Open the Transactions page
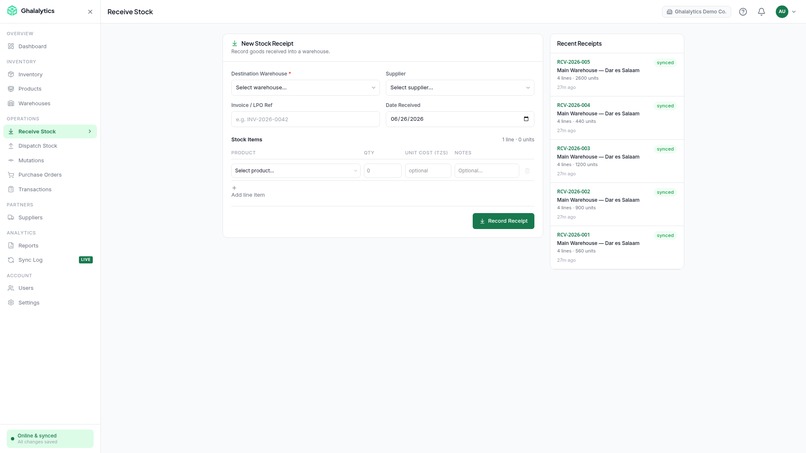Image resolution: width=806 pixels, height=453 pixels. tap(50, 189)
